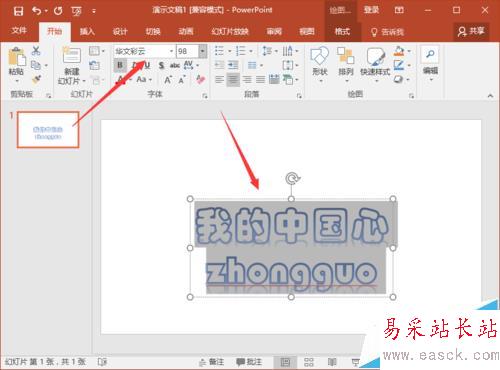This screenshot has width=500, height=370.
Task: Click the Decrease List Level indent icon
Action: point(219,65)
